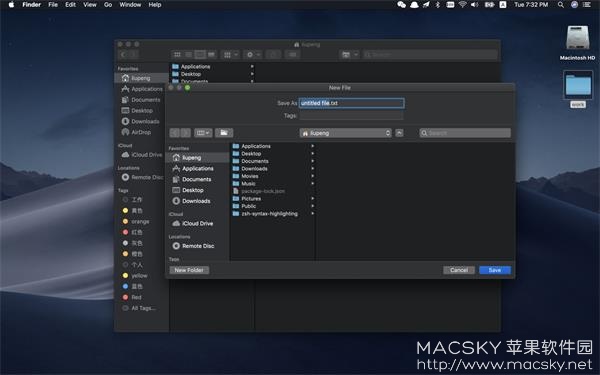600x375 pixels.
Task: Expand the zsh-syntax-highlighting folder arrow
Action: tap(313, 214)
